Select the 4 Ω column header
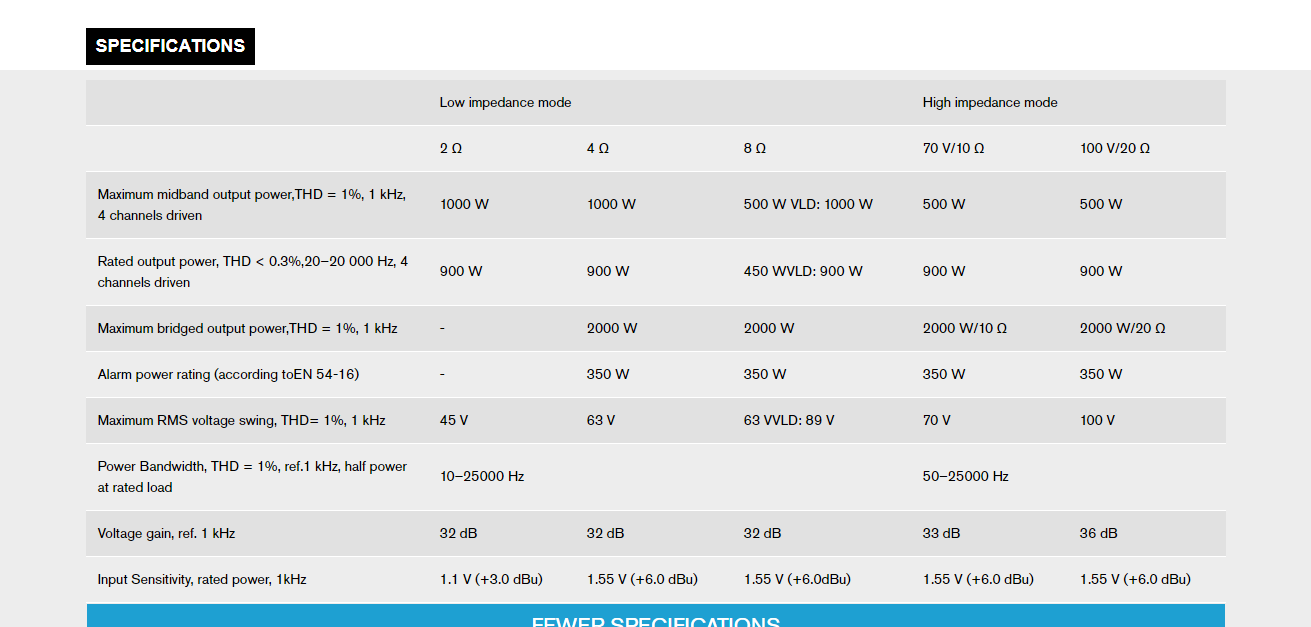This screenshot has height=627, width=1311. [x=598, y=148]
